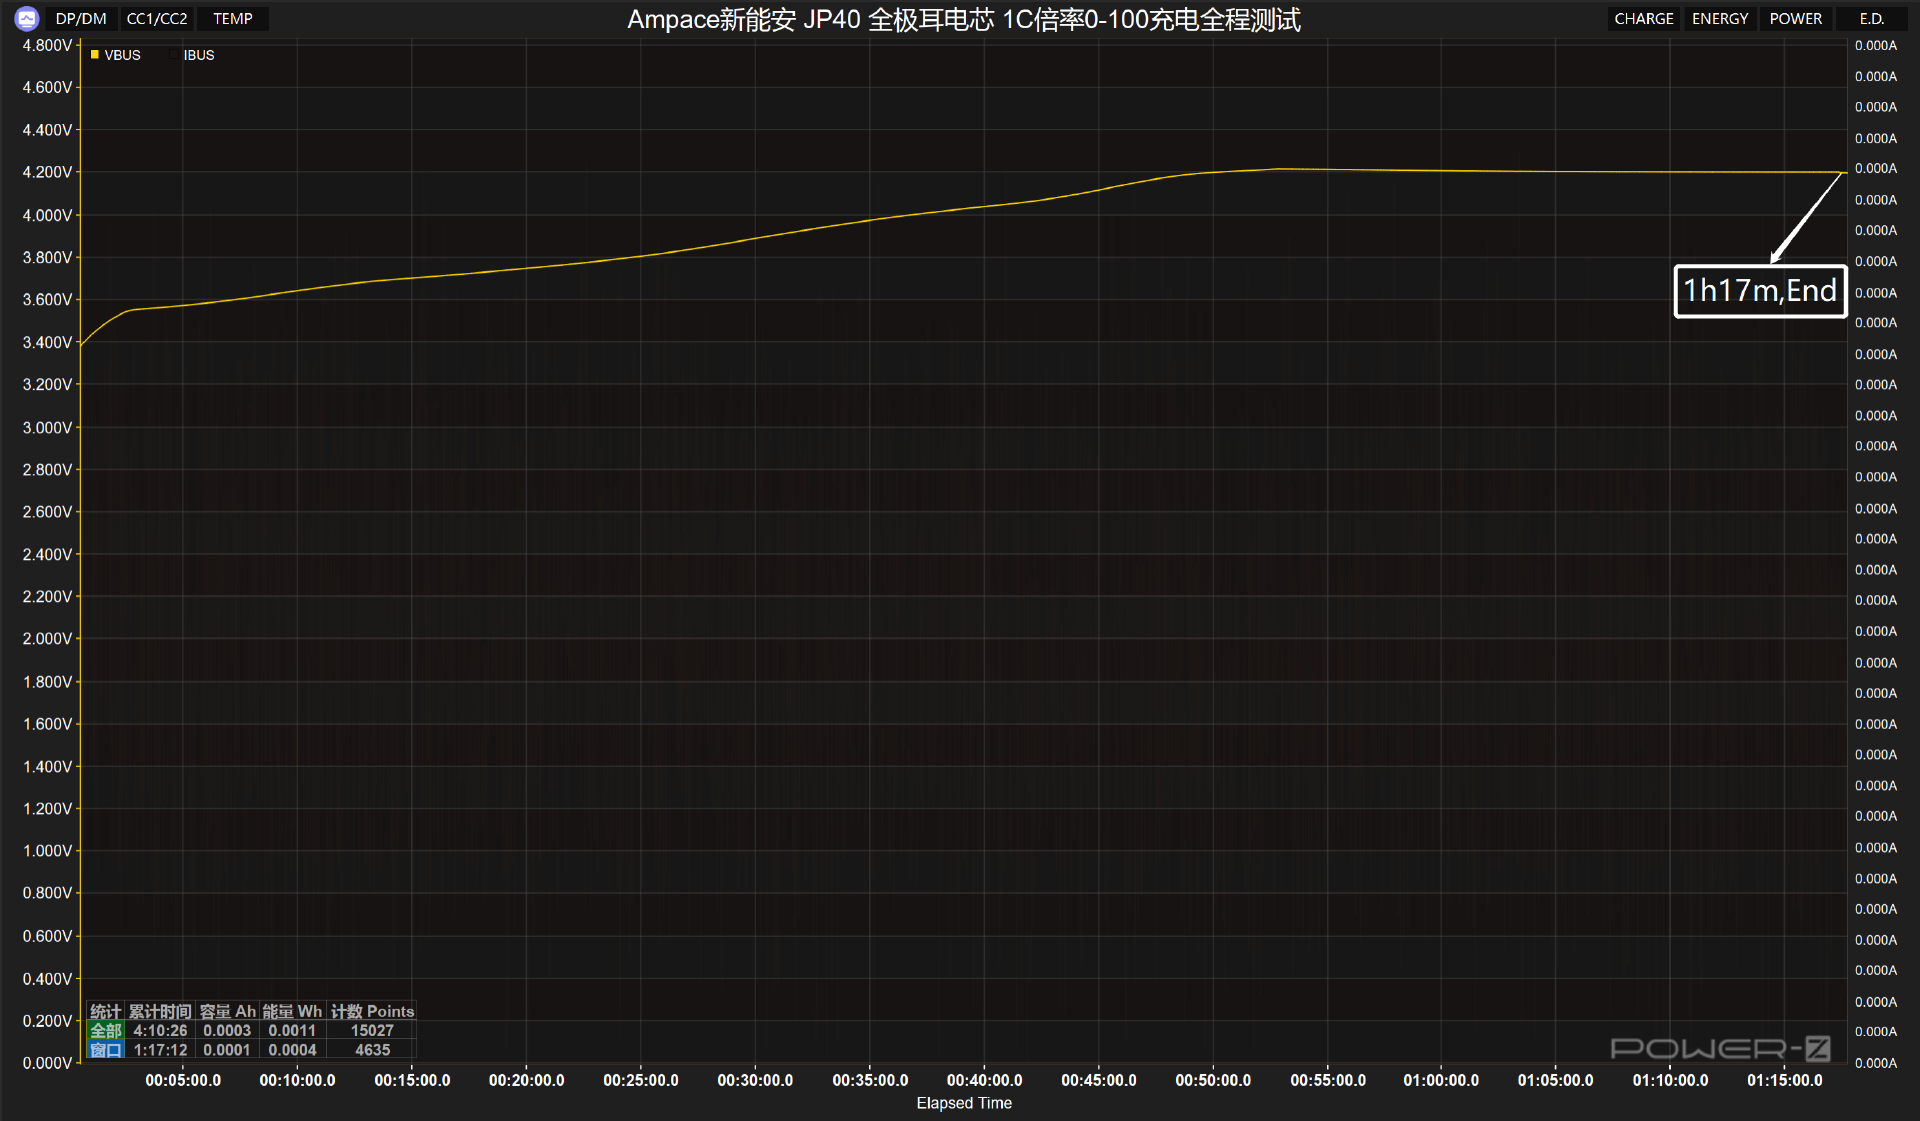This screenshot has height=1121, width=1920.
Task: Select the 全部 statistics row label
Action: [106, 1030]
